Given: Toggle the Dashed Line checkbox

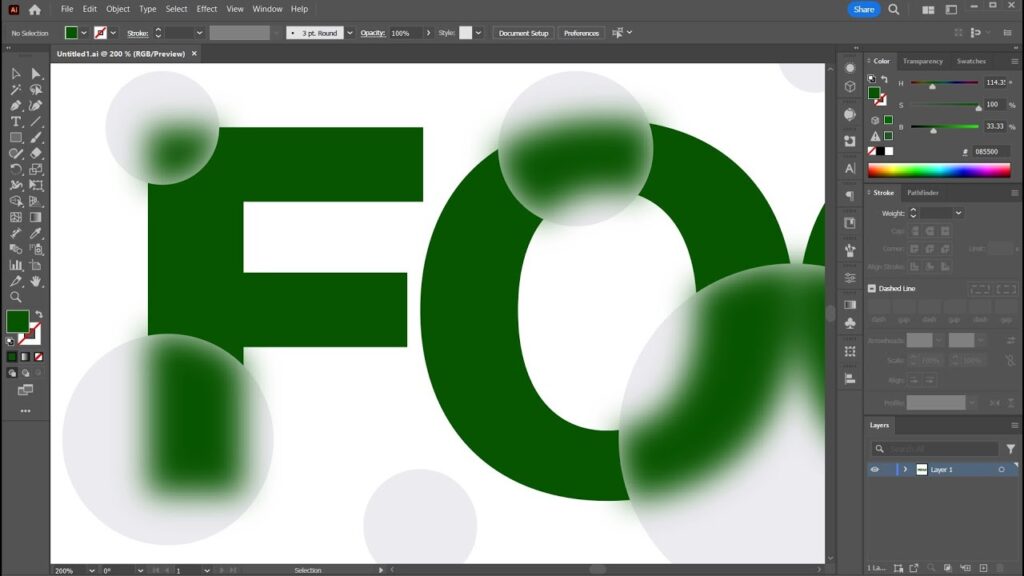Looking at the screenshot, I should tap(872, 288).
